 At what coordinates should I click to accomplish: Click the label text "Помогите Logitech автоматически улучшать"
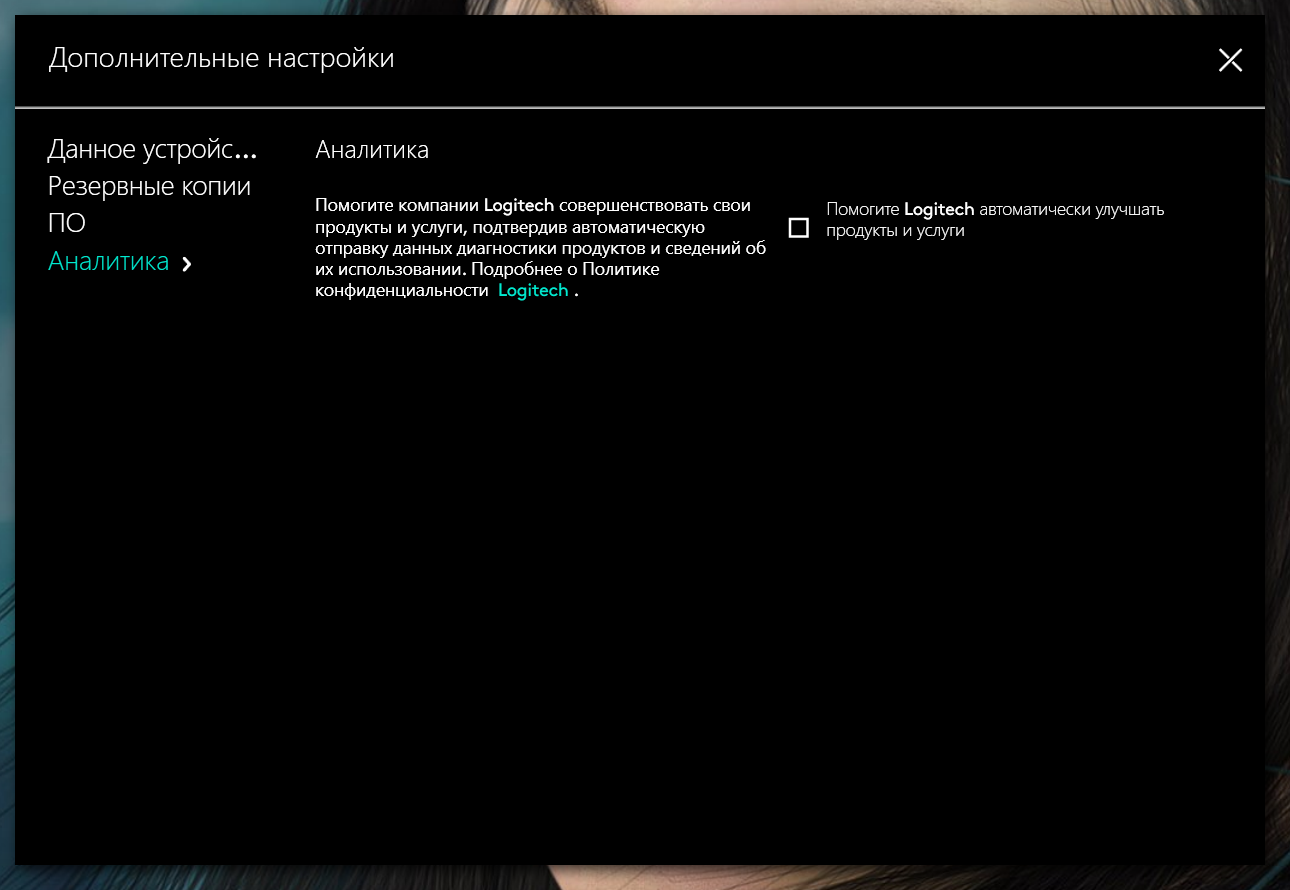coord(995,210)
